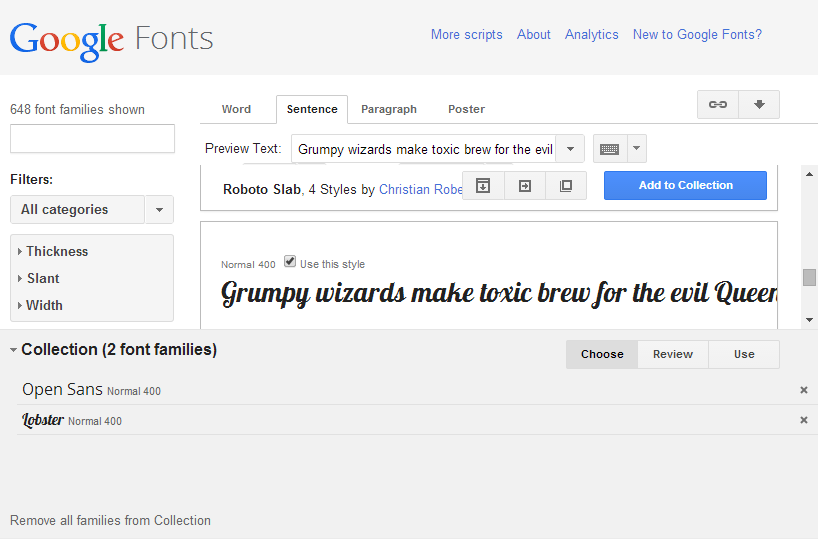Viewport: 818px width, 539px height.
Task: Open Christian Robertson designer link
Action: [x=420, y=189]
